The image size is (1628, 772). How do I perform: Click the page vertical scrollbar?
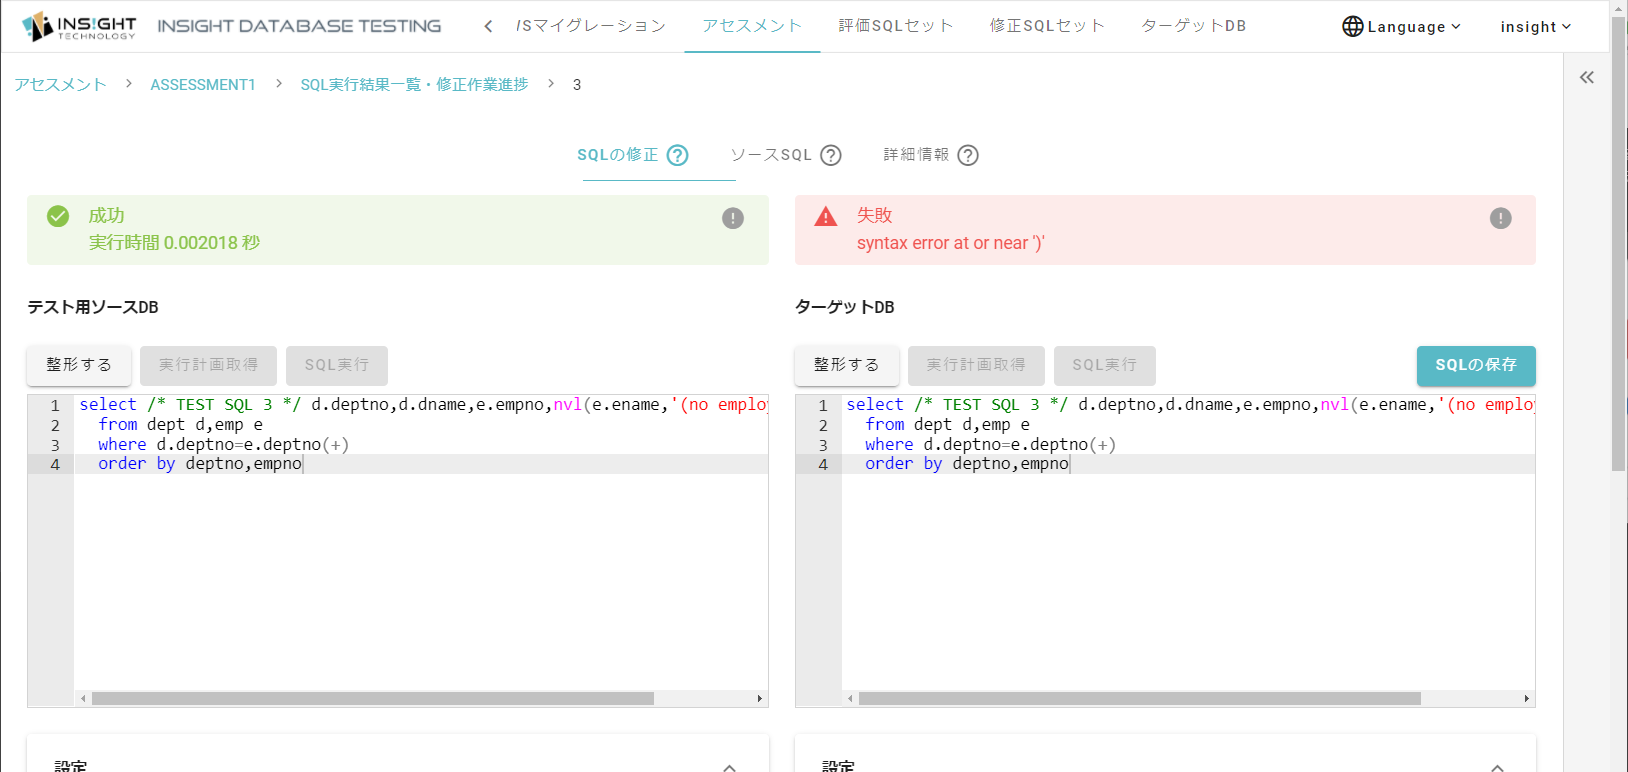tap(1619, 243)
